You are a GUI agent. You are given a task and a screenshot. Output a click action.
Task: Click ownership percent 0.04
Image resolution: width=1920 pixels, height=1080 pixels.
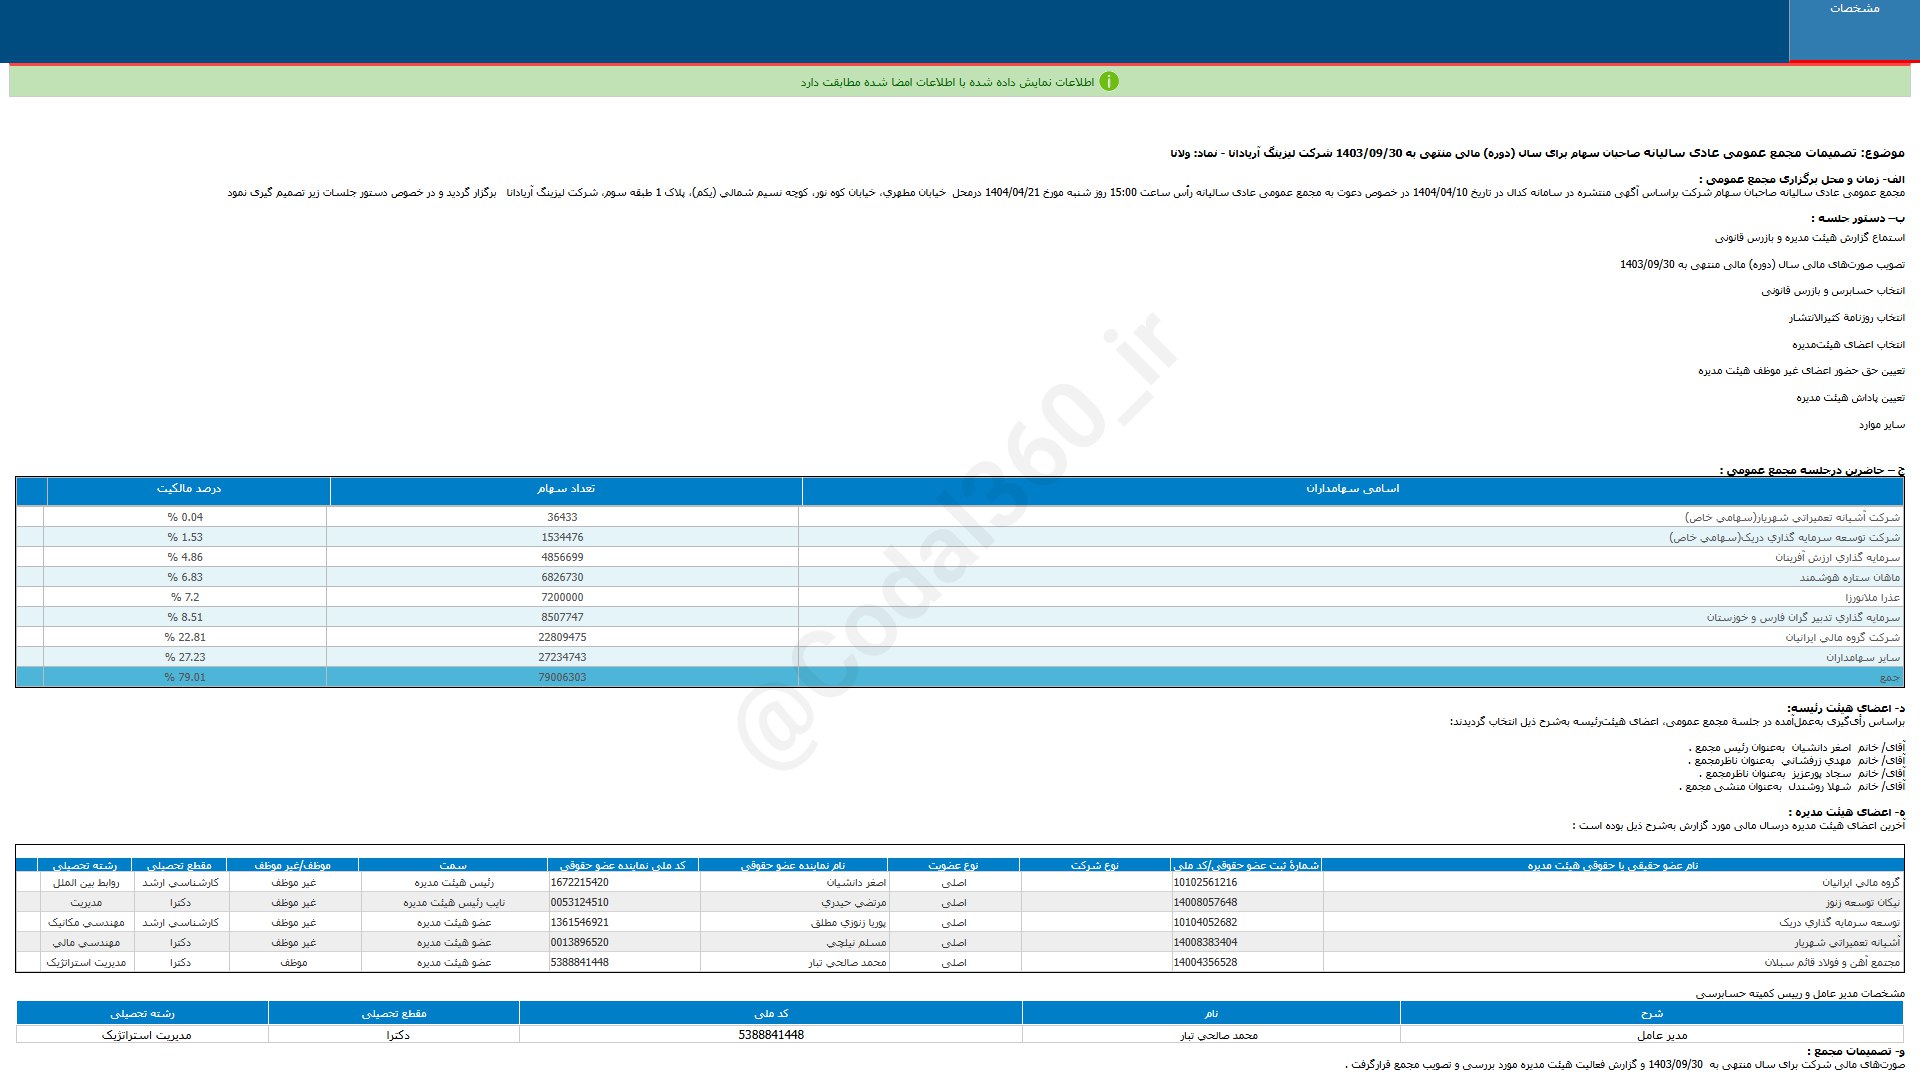coord(185,517)
